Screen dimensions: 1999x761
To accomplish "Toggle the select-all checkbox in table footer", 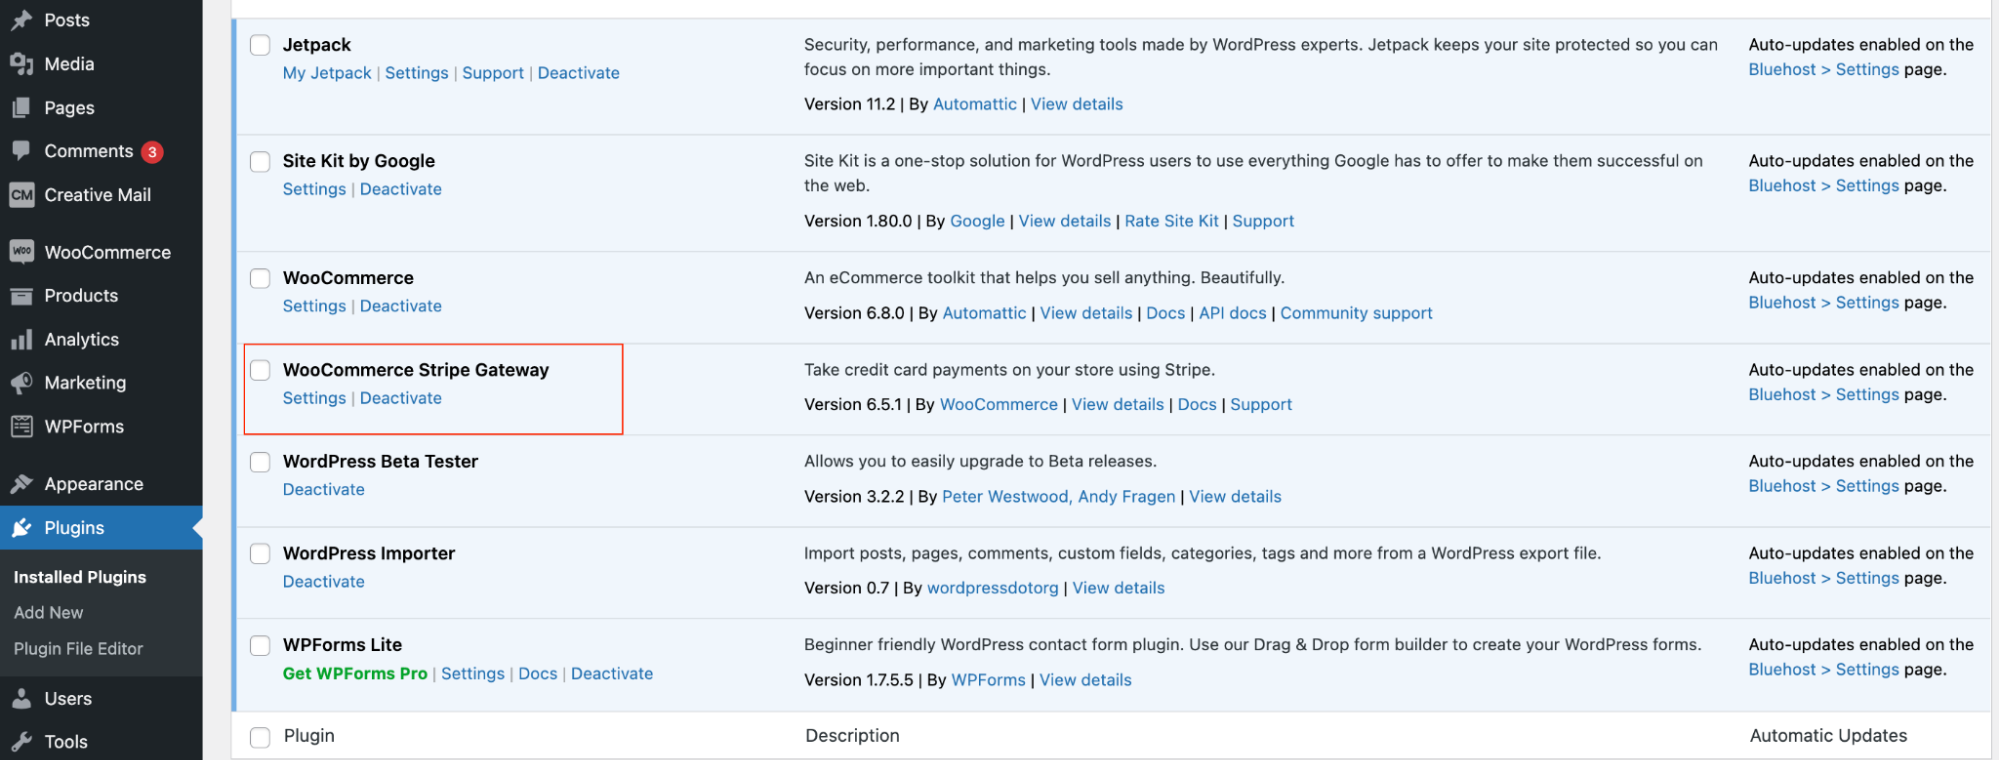I will point(260,737).
